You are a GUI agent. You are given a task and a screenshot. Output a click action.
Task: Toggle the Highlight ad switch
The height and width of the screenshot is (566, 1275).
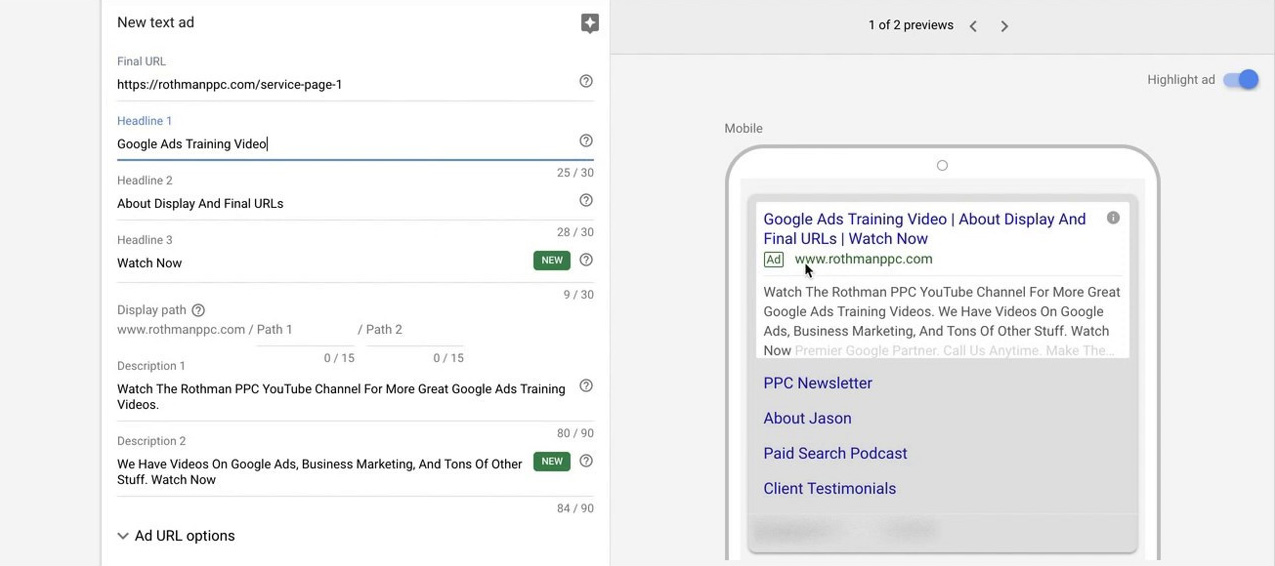pos(1241,79)
